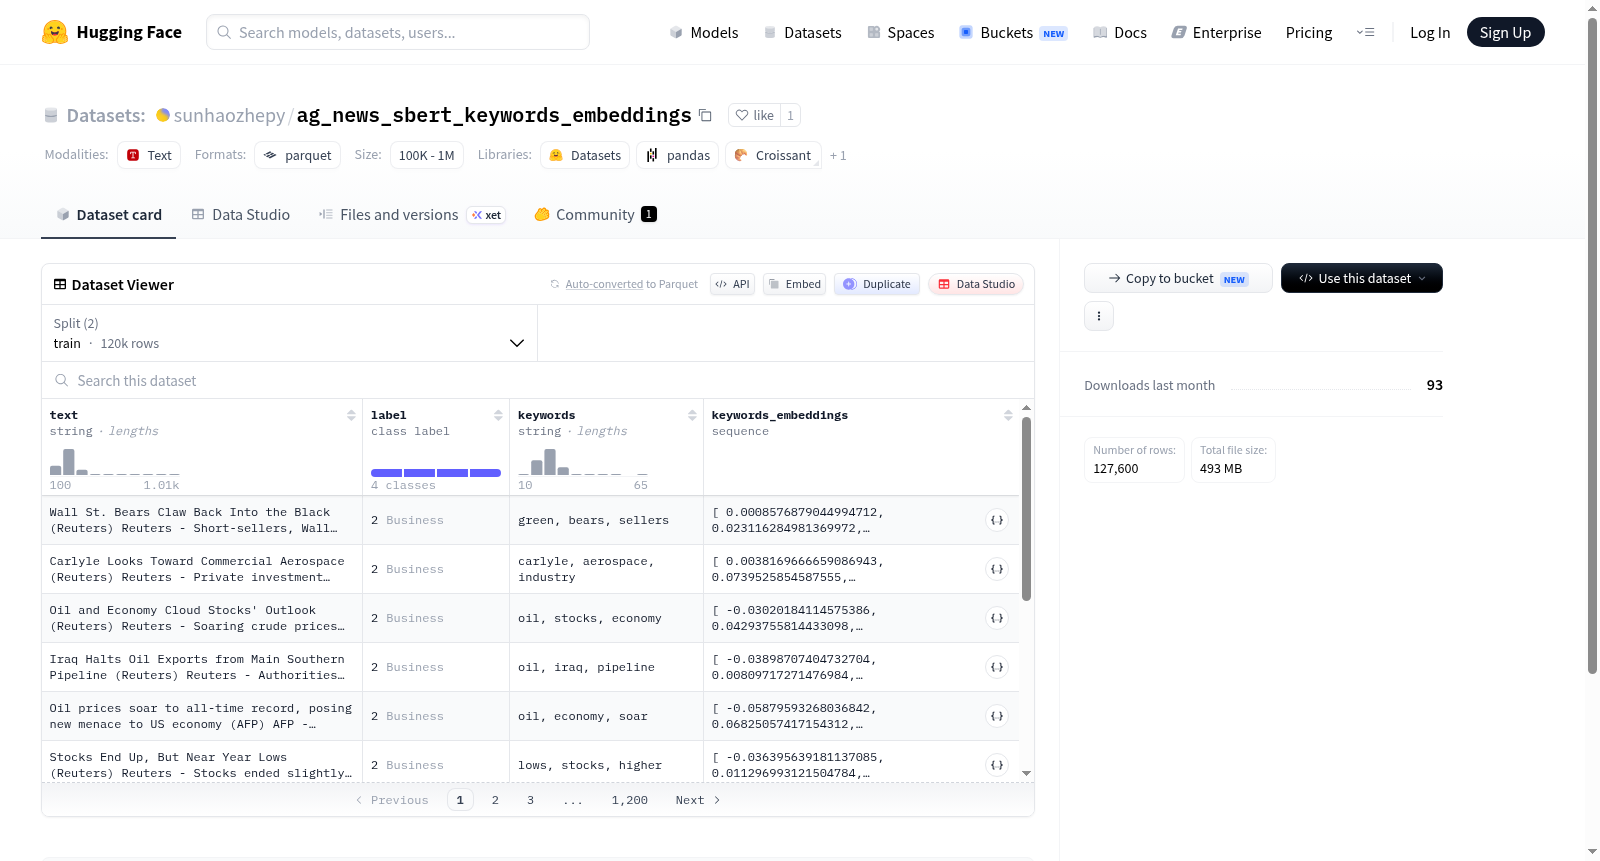Open the Pricing page
Viewport: 1600px width, 861px height.
pos(1309,32)
